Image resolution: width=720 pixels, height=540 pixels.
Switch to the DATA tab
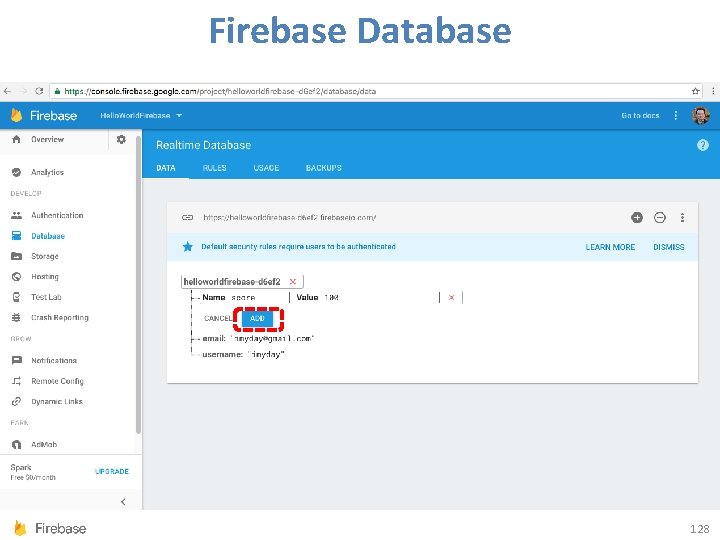click(166, 168)
